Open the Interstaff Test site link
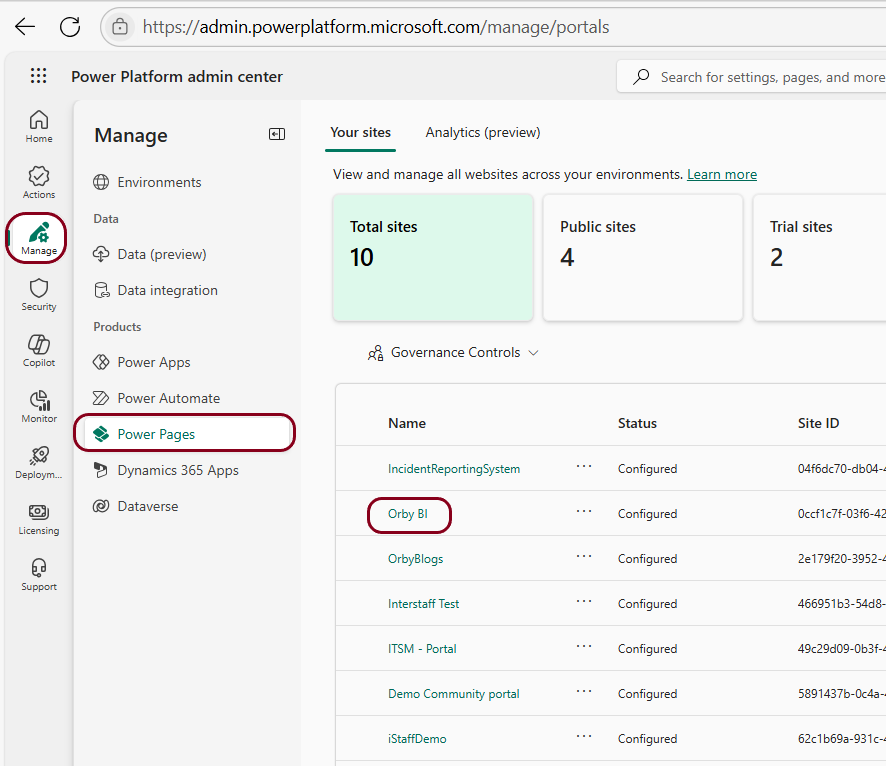Image resolution: width=886 pixels, height=766 pixels. click(x=423, y=604)
